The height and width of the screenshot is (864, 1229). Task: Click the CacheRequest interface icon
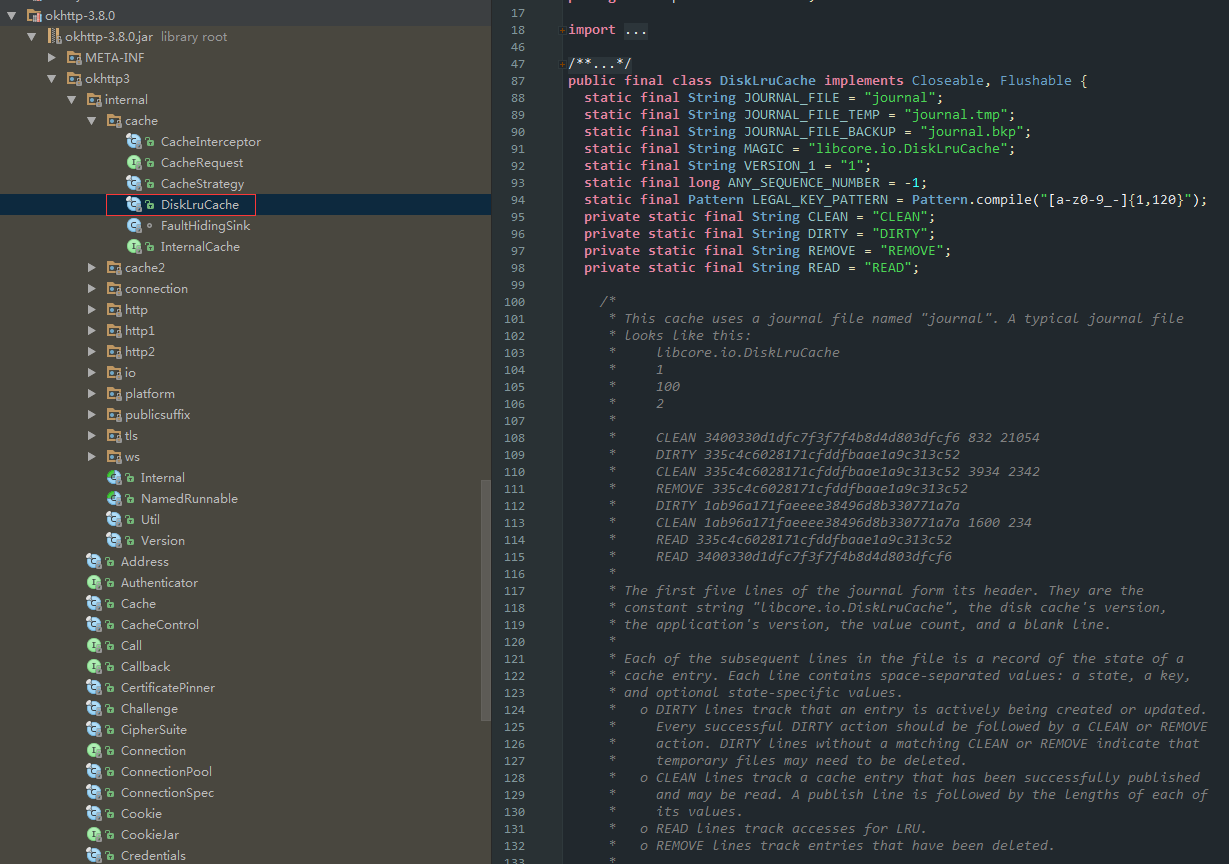coord(134,163)
